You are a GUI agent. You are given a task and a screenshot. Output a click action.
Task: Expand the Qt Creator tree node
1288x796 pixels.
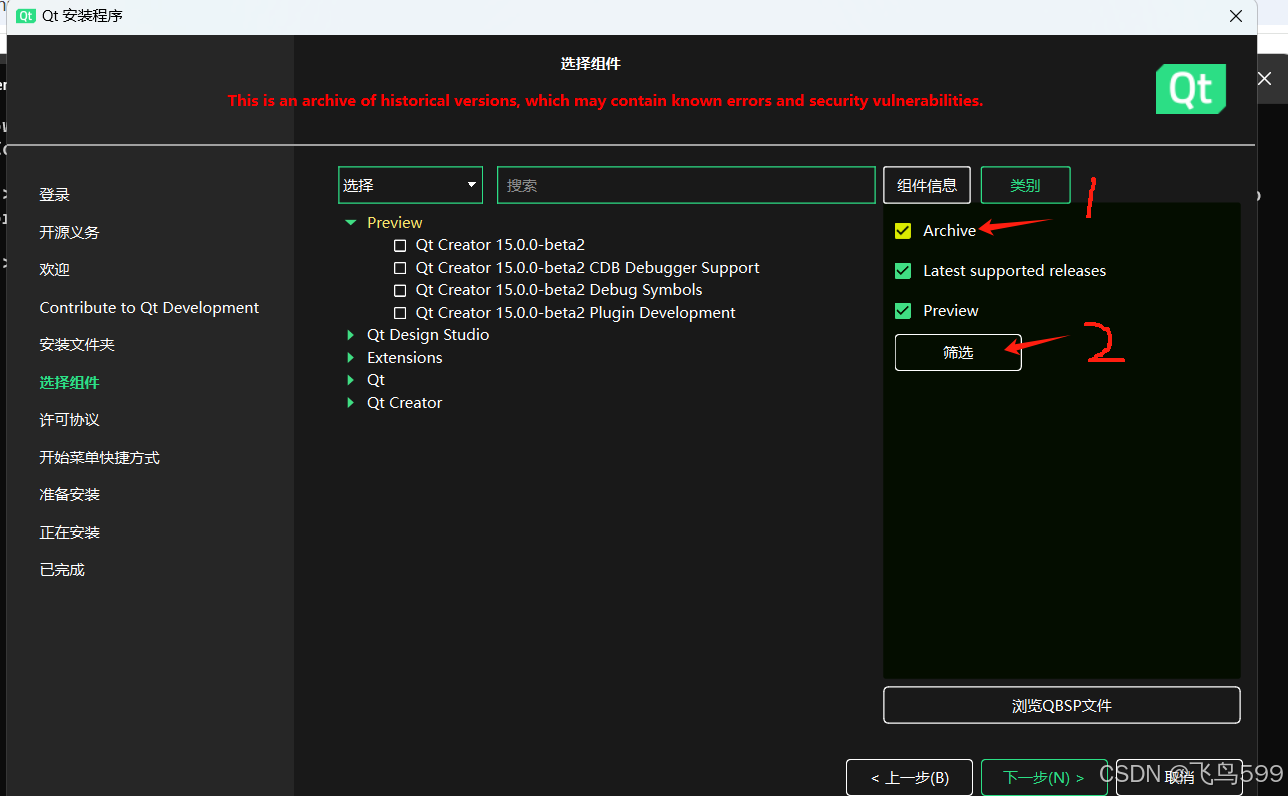[x=350, y=403]
